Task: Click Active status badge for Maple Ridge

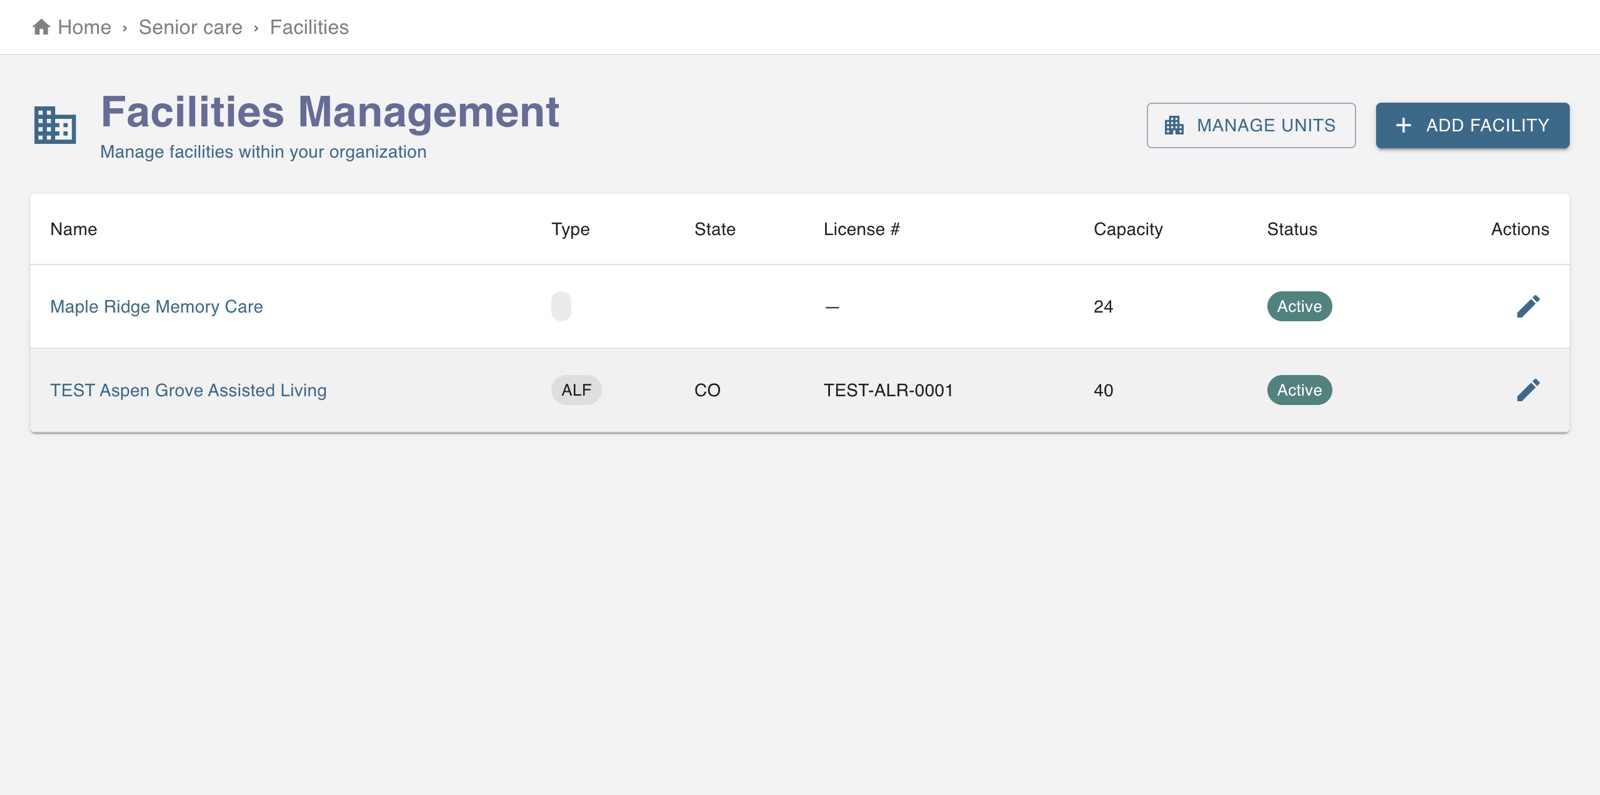Action: click(1299, 306)
